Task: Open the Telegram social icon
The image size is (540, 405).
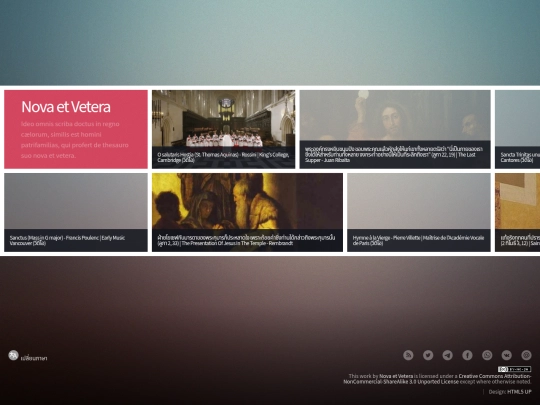Action: (x=448, y=355)
